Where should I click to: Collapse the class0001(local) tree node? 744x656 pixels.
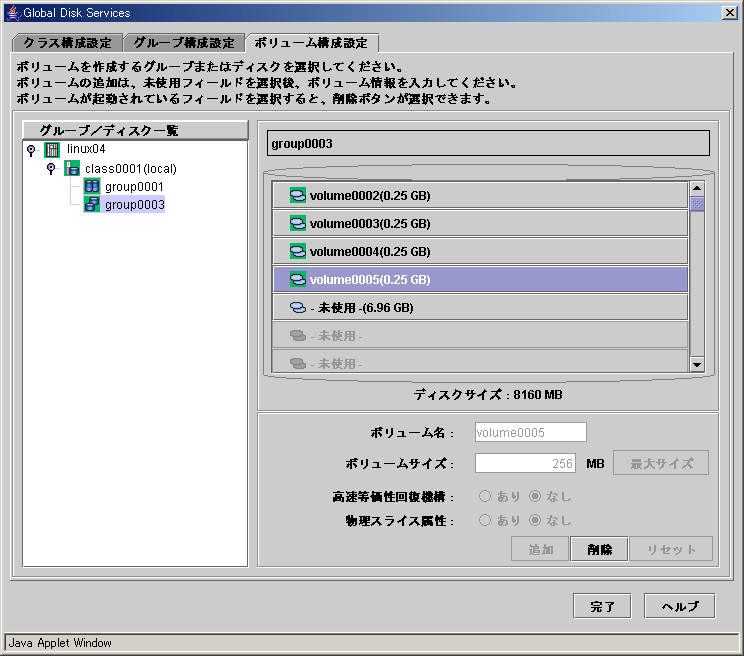[x=51, y=168]
